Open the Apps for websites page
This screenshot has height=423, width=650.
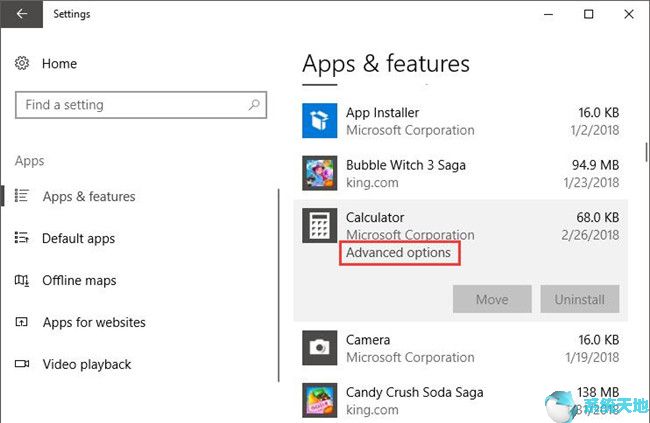94,322
